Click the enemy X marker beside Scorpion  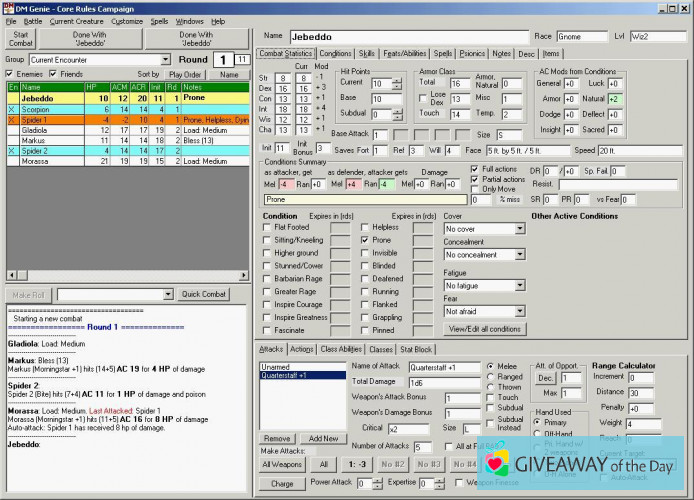[x=12, y=108]
